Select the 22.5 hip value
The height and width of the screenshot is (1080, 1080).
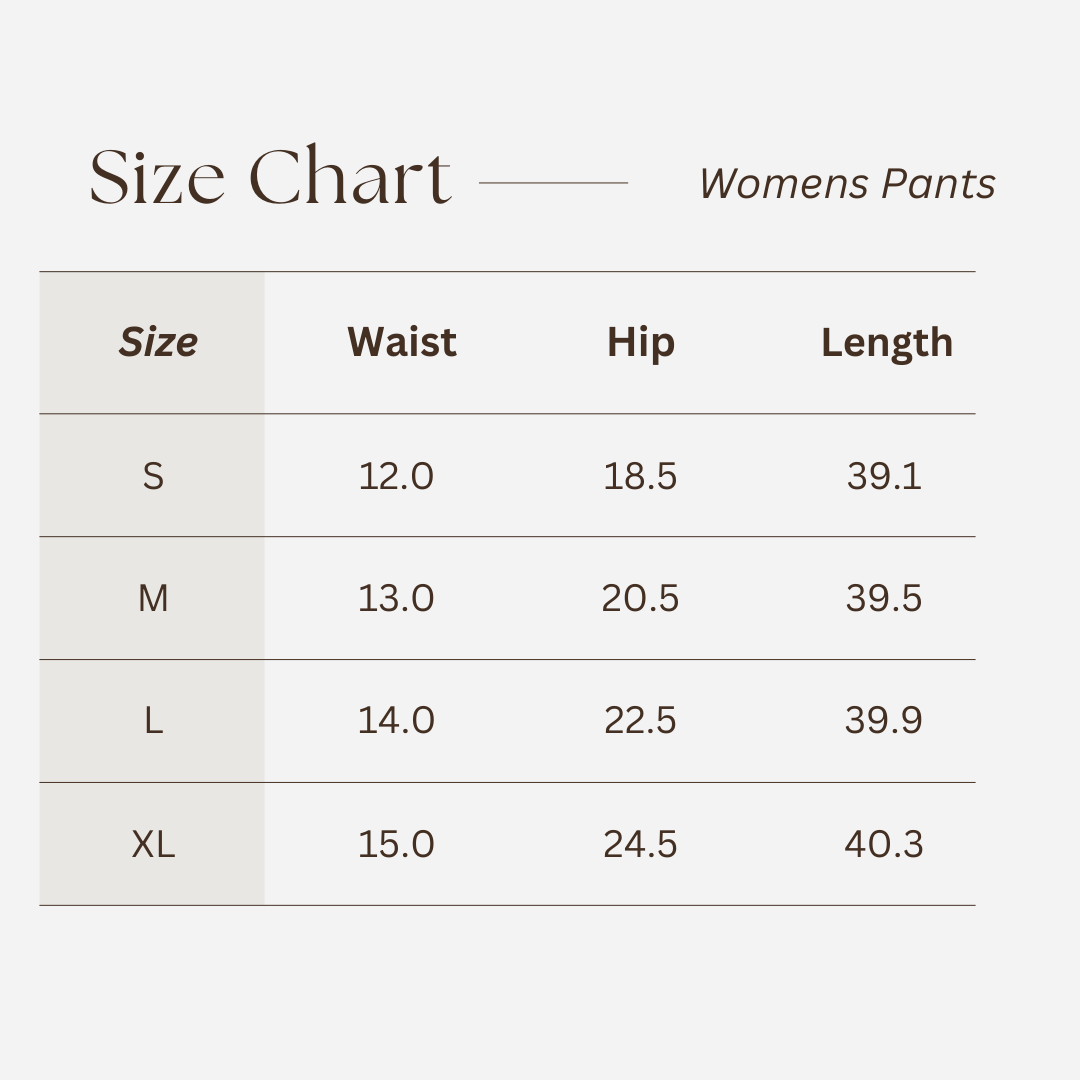coord(640,721)
